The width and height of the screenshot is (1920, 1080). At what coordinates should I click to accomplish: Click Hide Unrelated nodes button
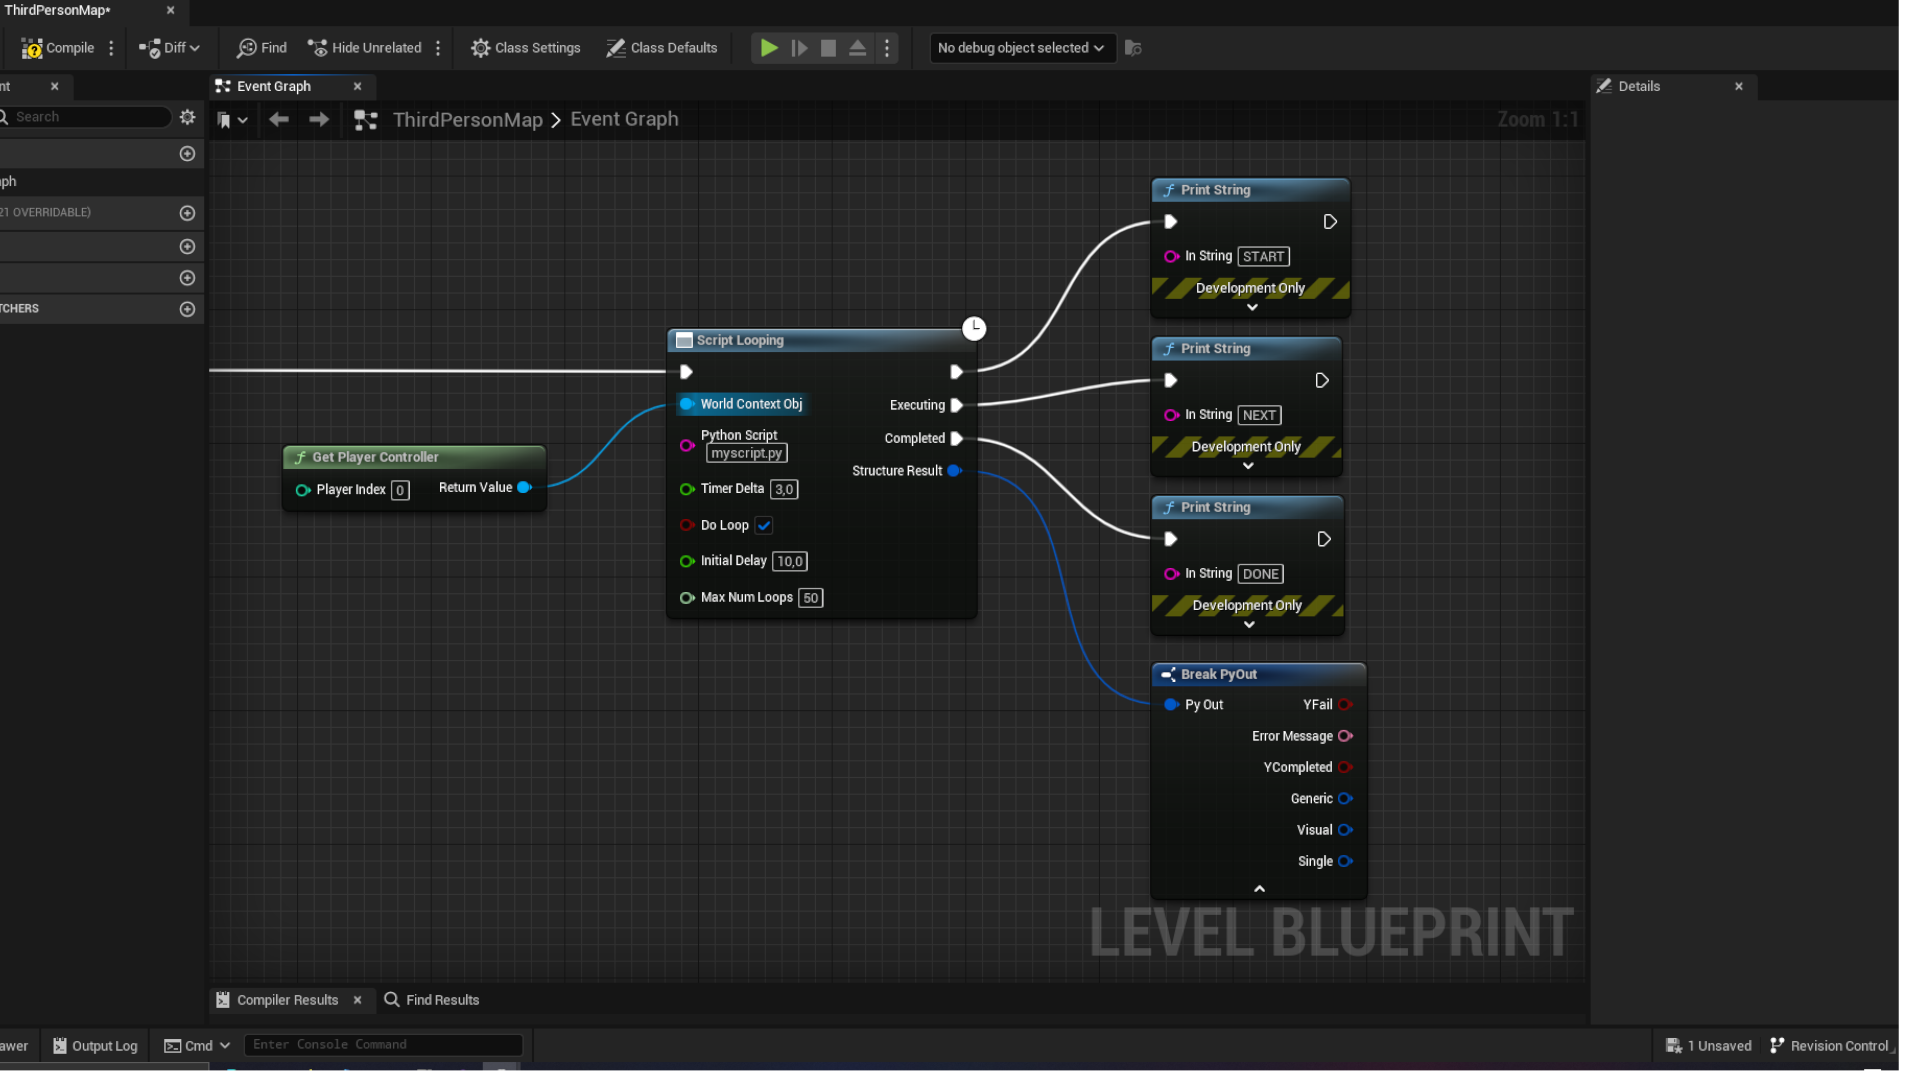tap(364, 48)
